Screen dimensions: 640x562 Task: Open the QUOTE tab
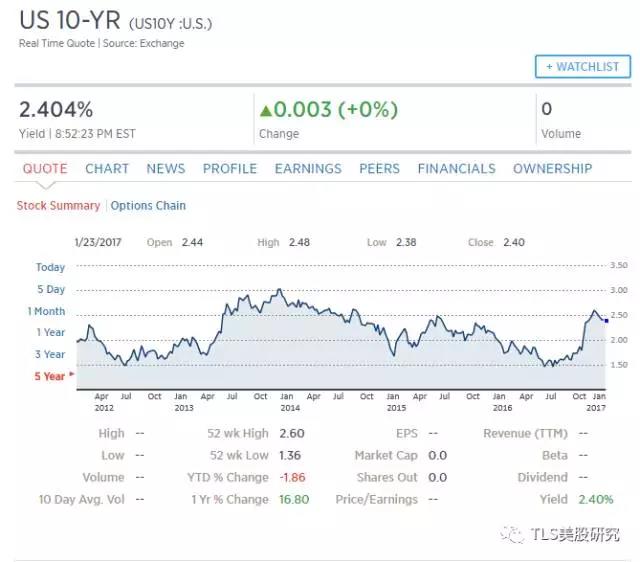(45, 169)
